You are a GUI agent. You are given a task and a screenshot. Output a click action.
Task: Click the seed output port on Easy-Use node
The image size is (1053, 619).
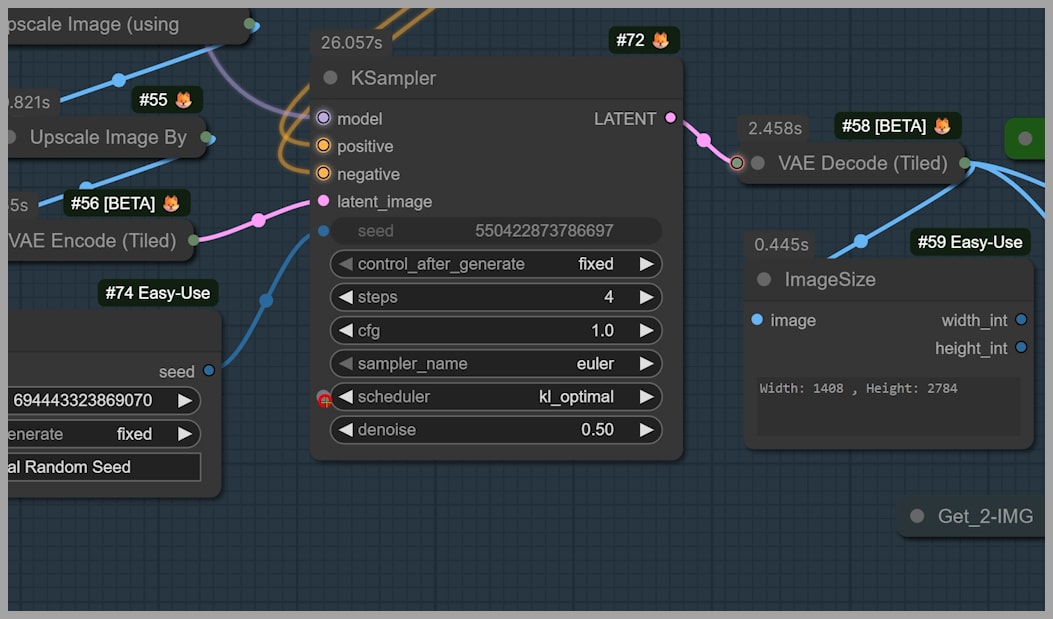click(208, 371)
